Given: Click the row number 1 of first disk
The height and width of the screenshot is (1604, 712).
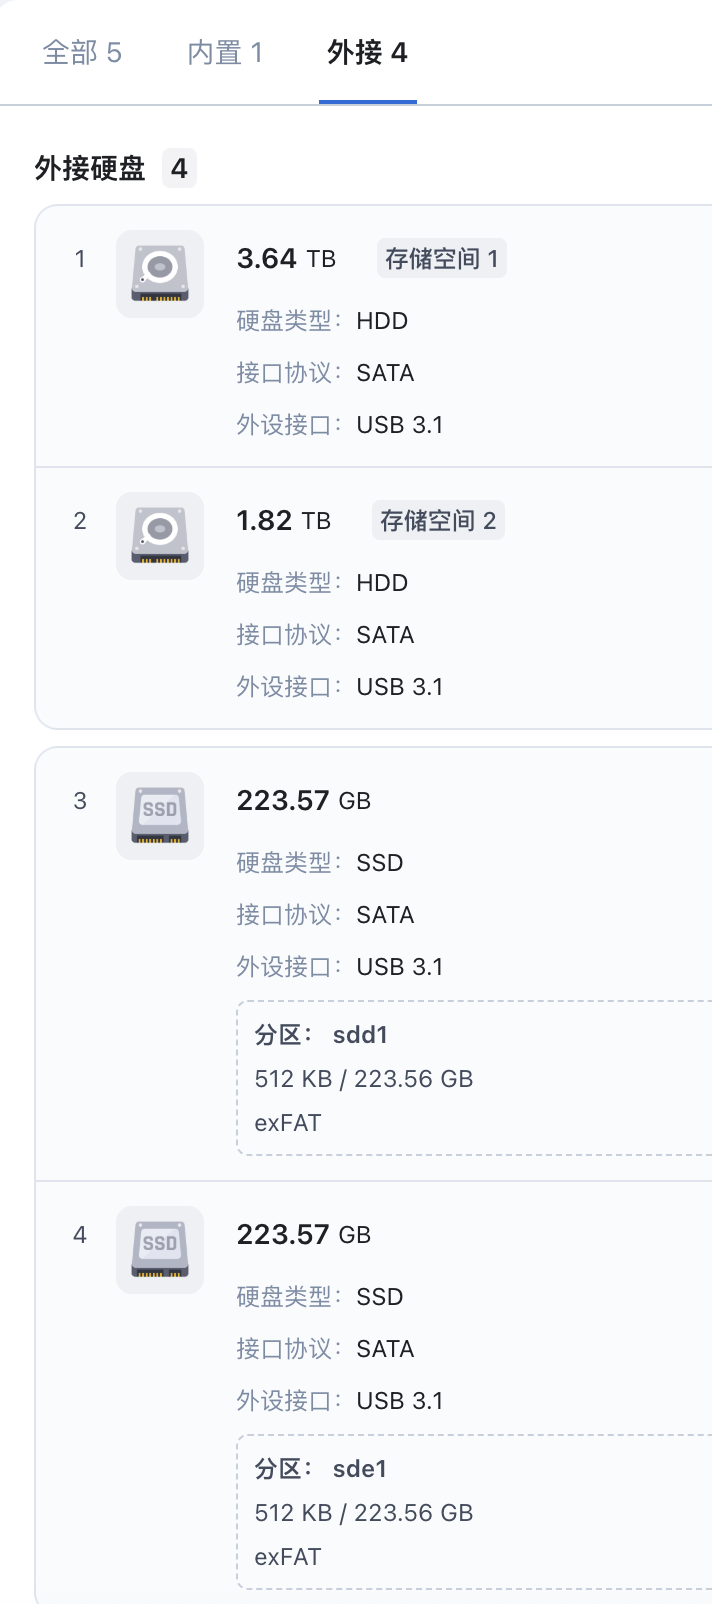Looking at the screenshot, I should (80, 259).
